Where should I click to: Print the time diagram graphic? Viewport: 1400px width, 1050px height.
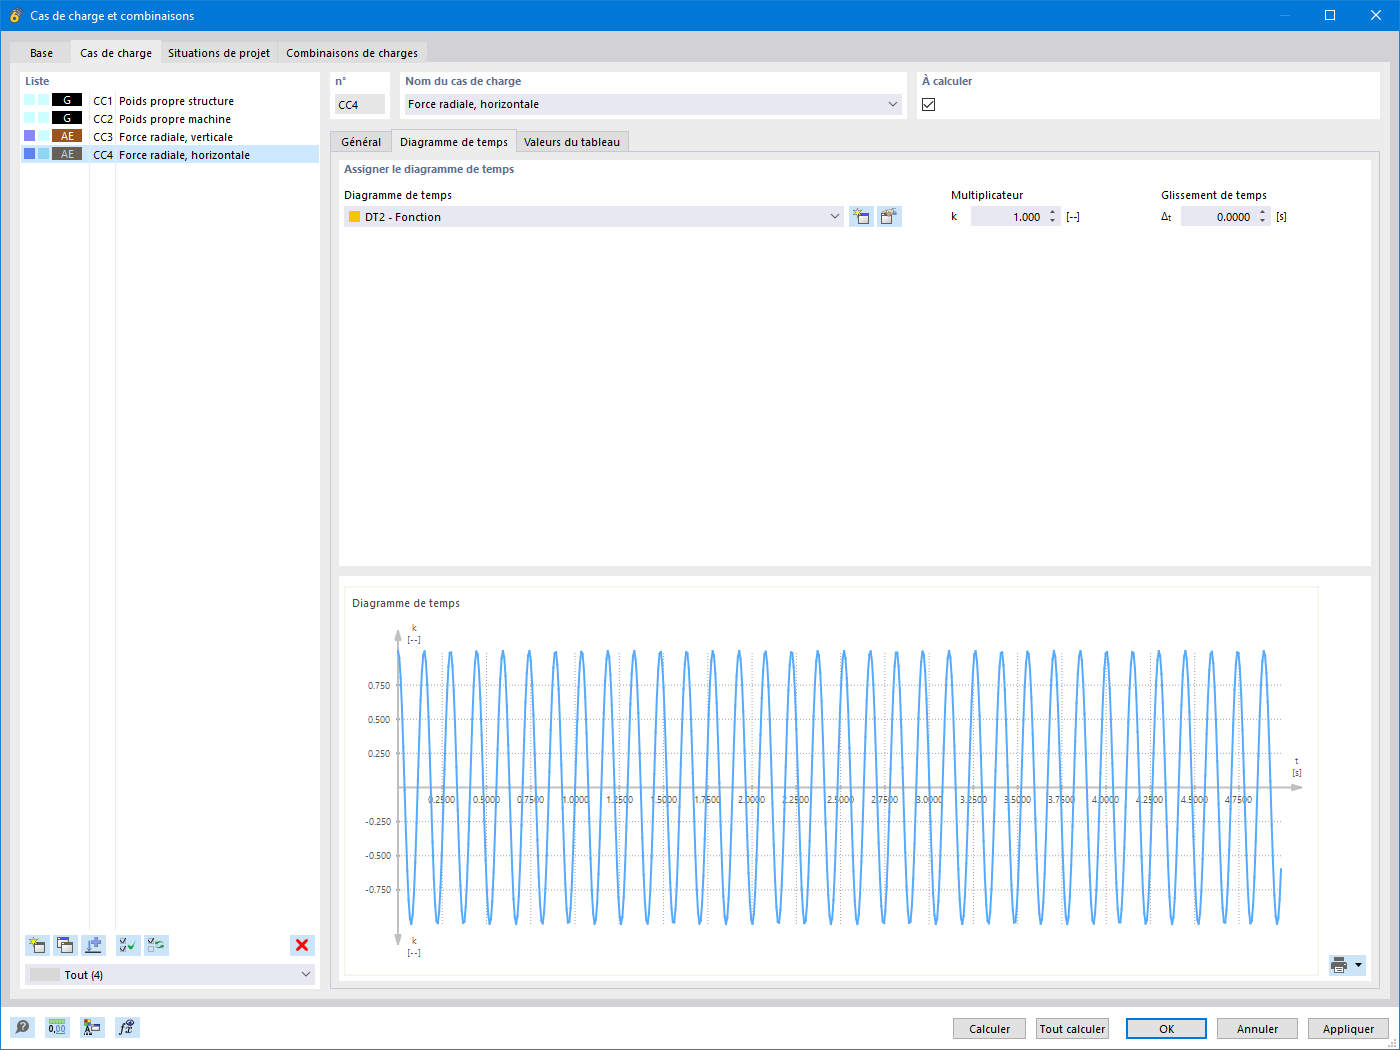(x=1340, y=965)
